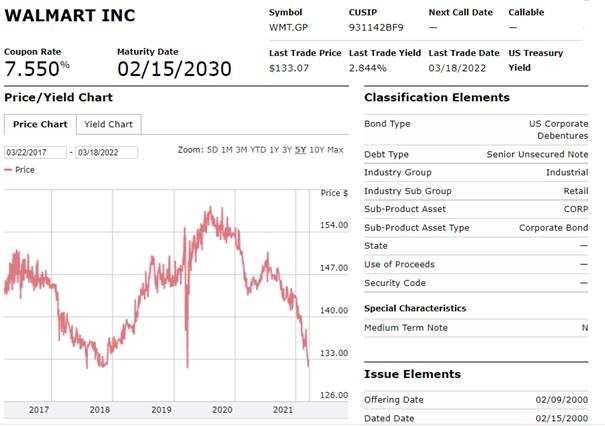This screenshot has width=605, height=426.
Task: Select the 5Y zoom range
Action: (301, 150)
